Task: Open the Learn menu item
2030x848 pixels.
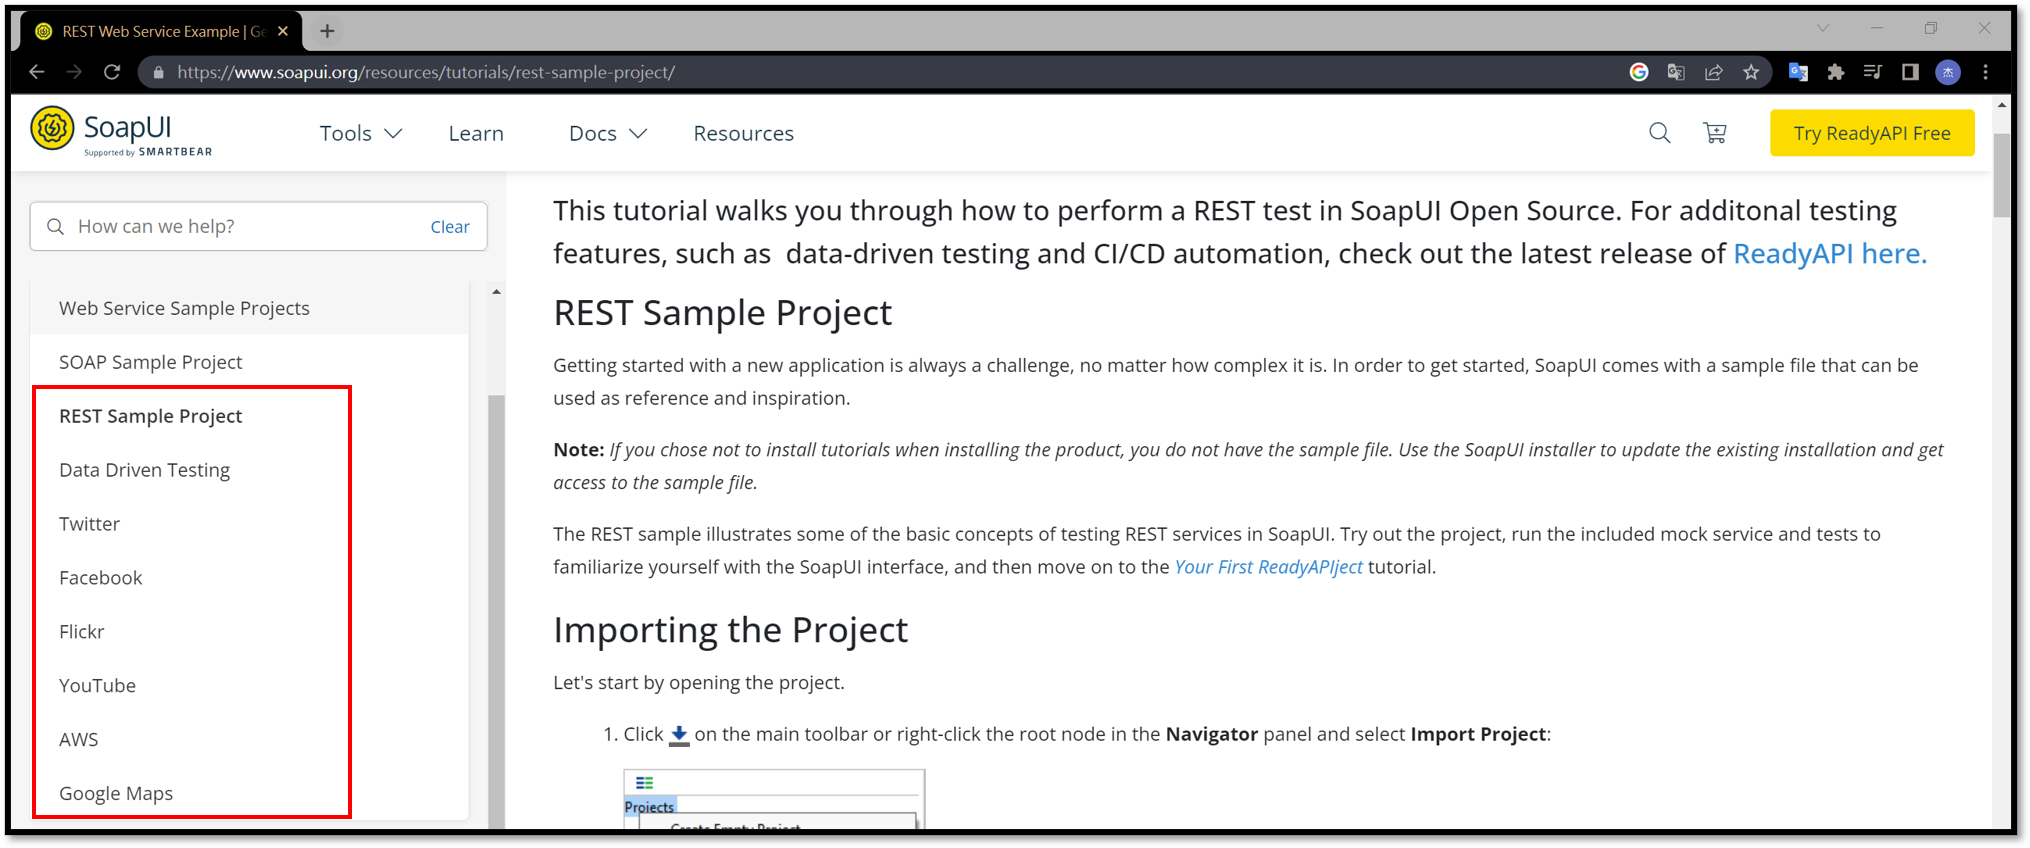Action: pos(476,133)
